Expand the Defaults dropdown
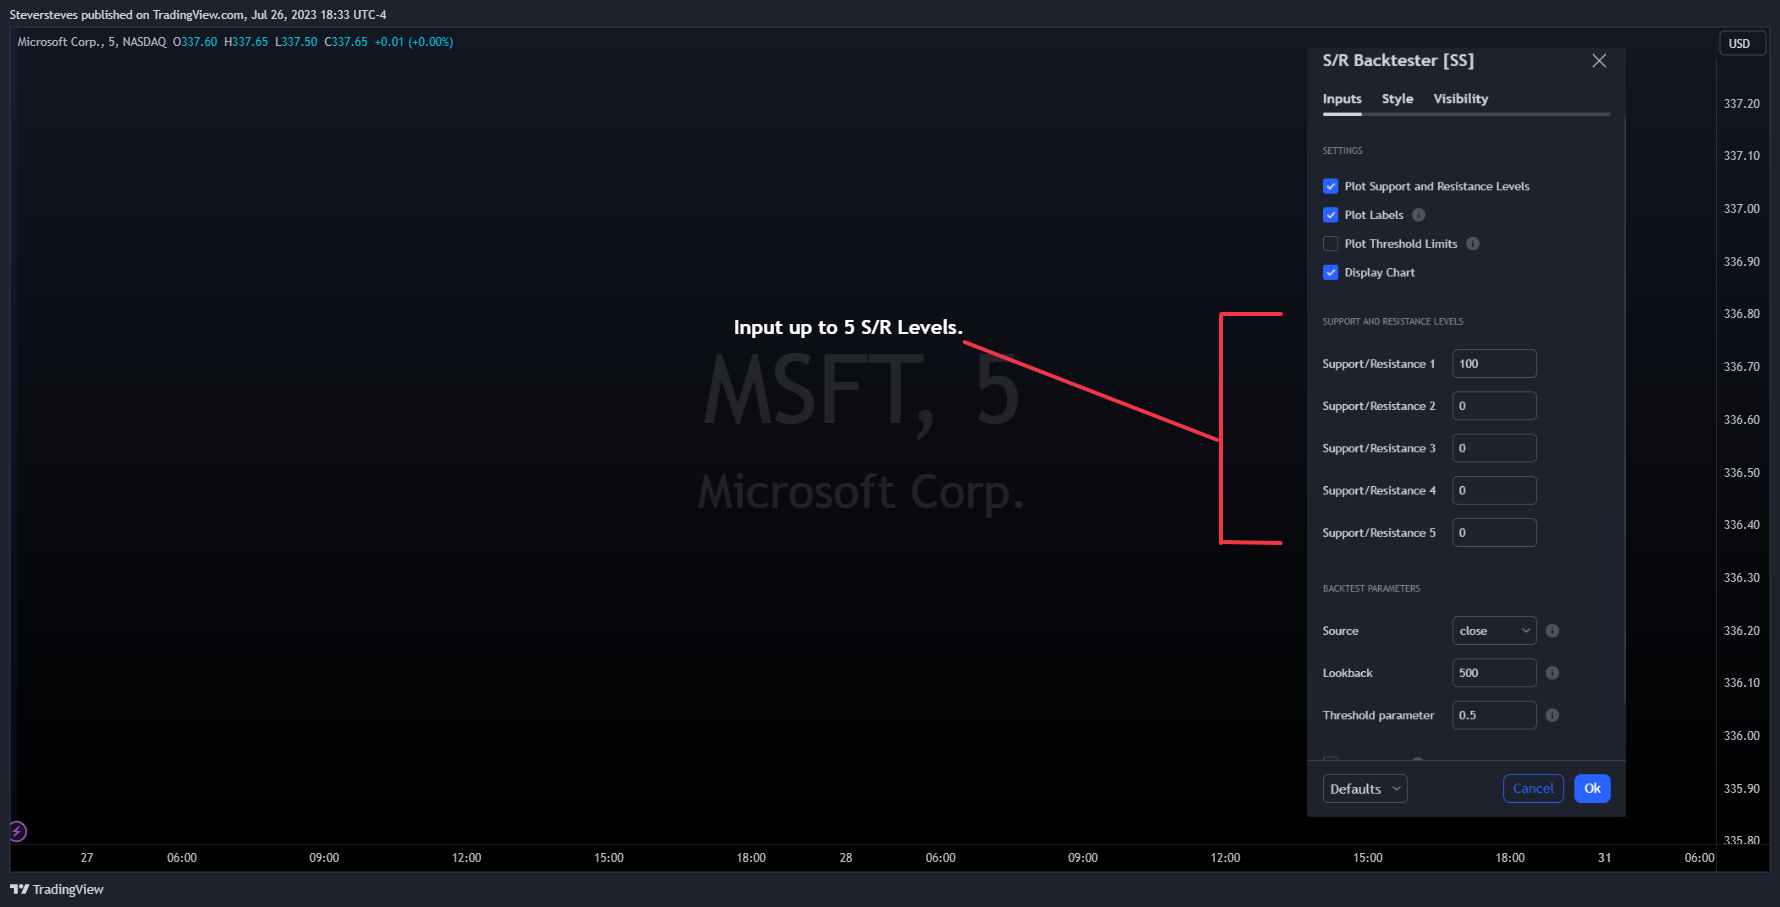 1365,789
